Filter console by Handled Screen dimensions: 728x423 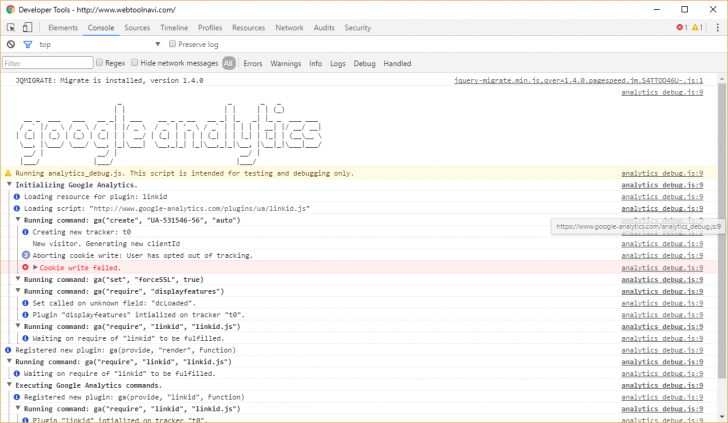point(397,64)
